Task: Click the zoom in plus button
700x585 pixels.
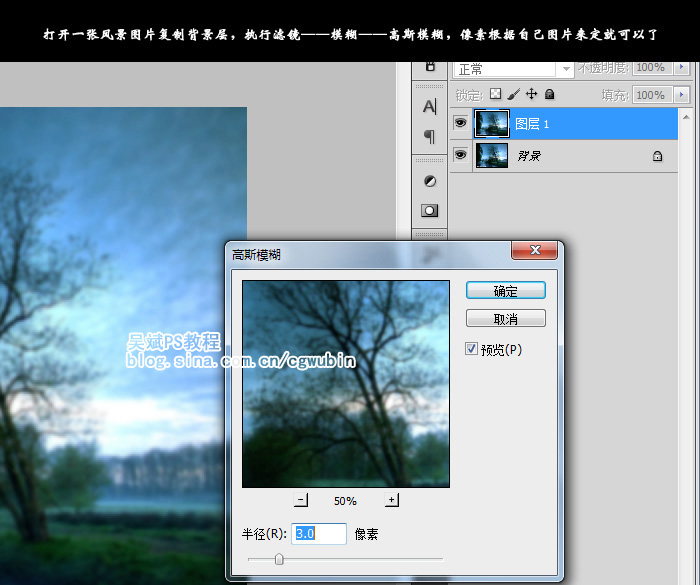Action: pos(392,500)
